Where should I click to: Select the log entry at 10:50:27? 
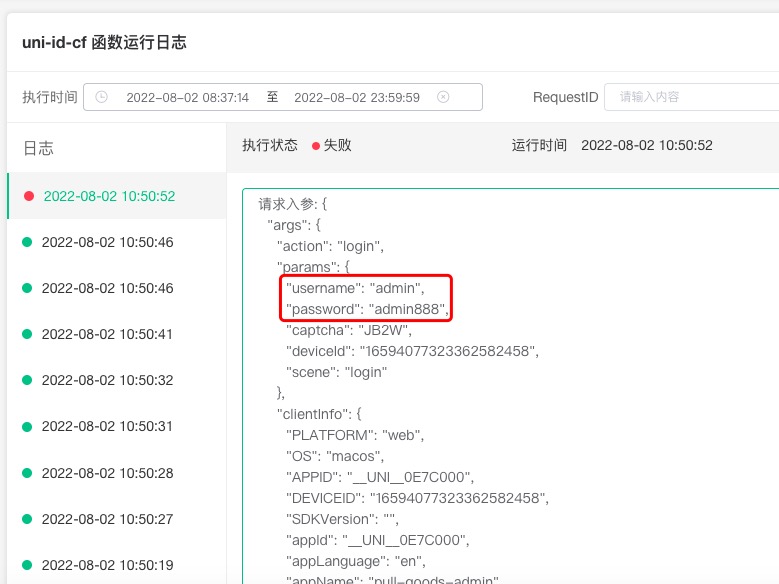point(107,519)
